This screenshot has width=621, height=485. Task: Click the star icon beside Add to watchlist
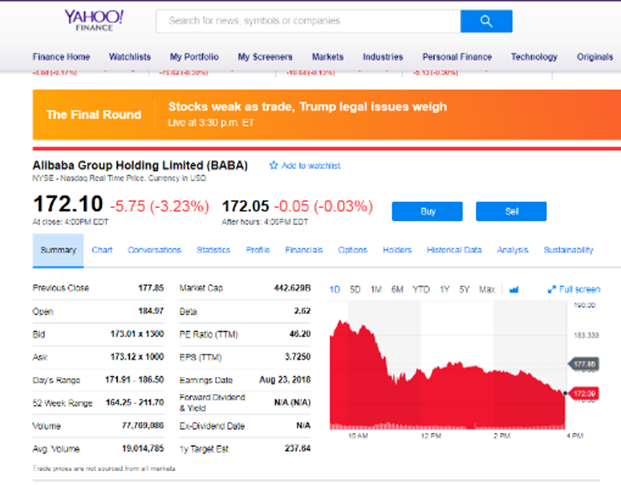click(x=273, y=165)
